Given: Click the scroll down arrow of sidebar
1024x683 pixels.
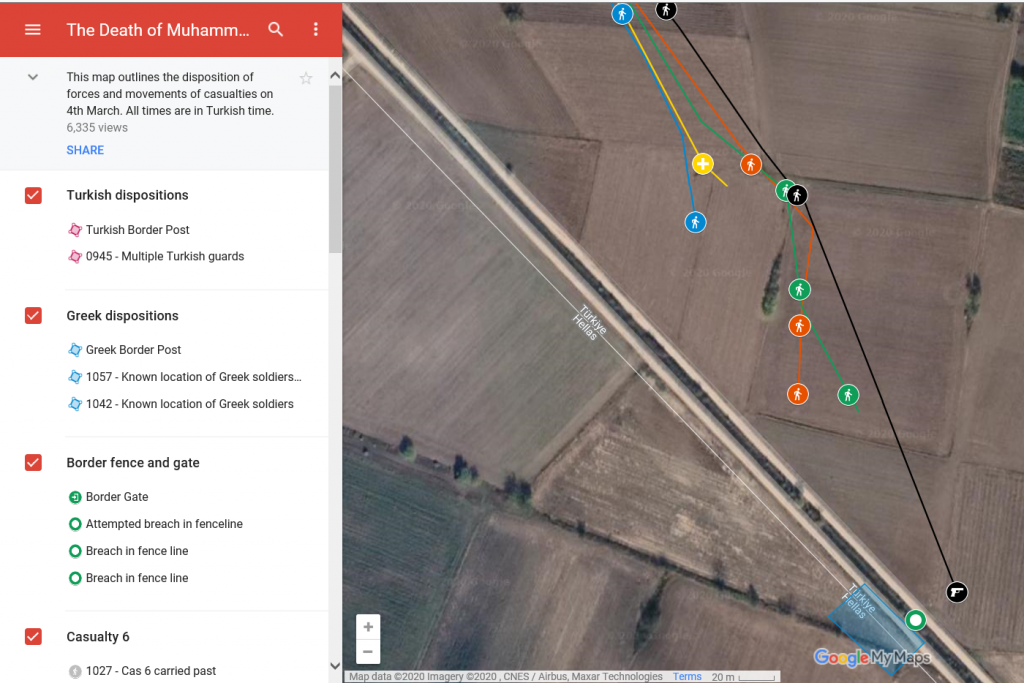Looking at the screenshot, I should (x=335, y=665).
